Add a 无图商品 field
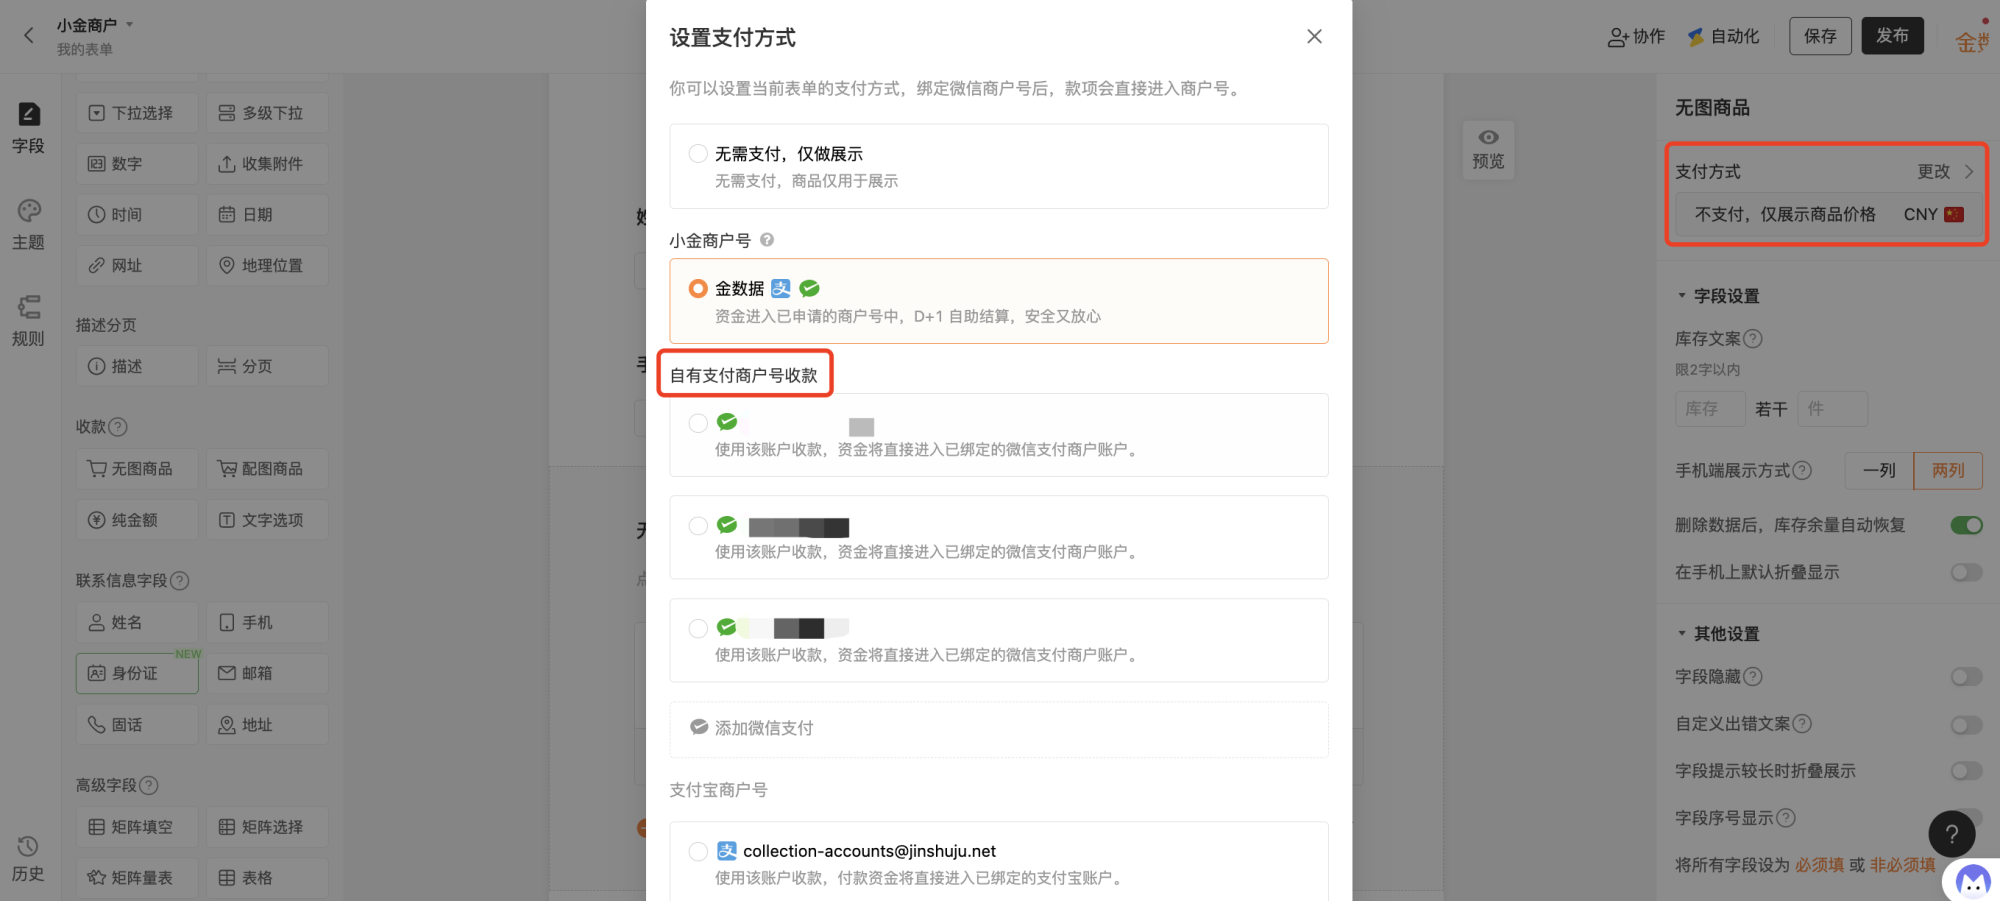Image resolution: width=2000 pixels, height=901 pixels. point(137,469)
